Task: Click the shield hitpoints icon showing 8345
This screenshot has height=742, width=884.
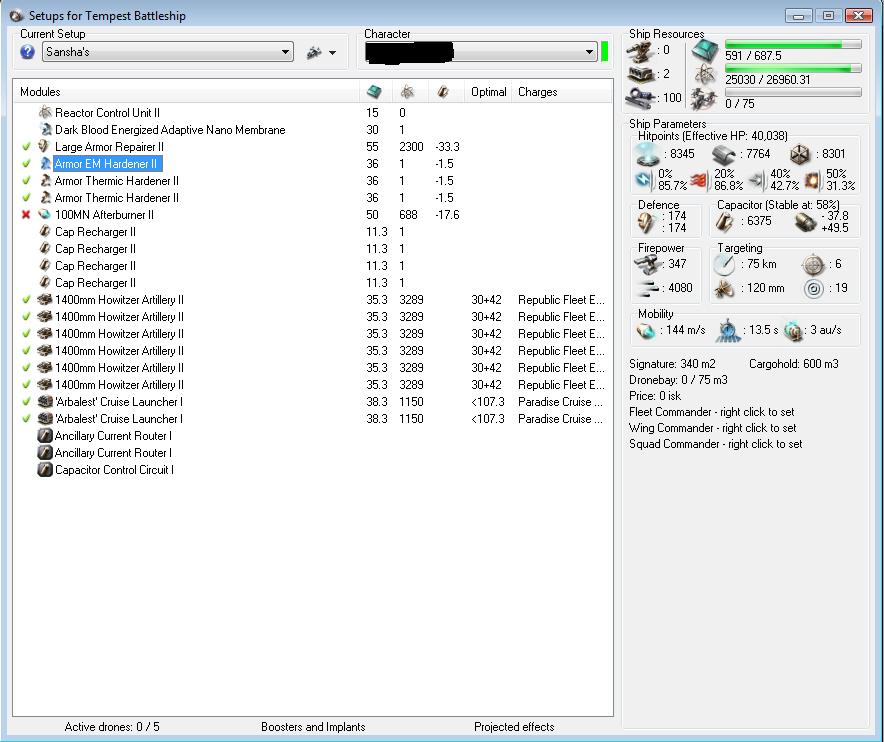Action: tap(647, 154)
